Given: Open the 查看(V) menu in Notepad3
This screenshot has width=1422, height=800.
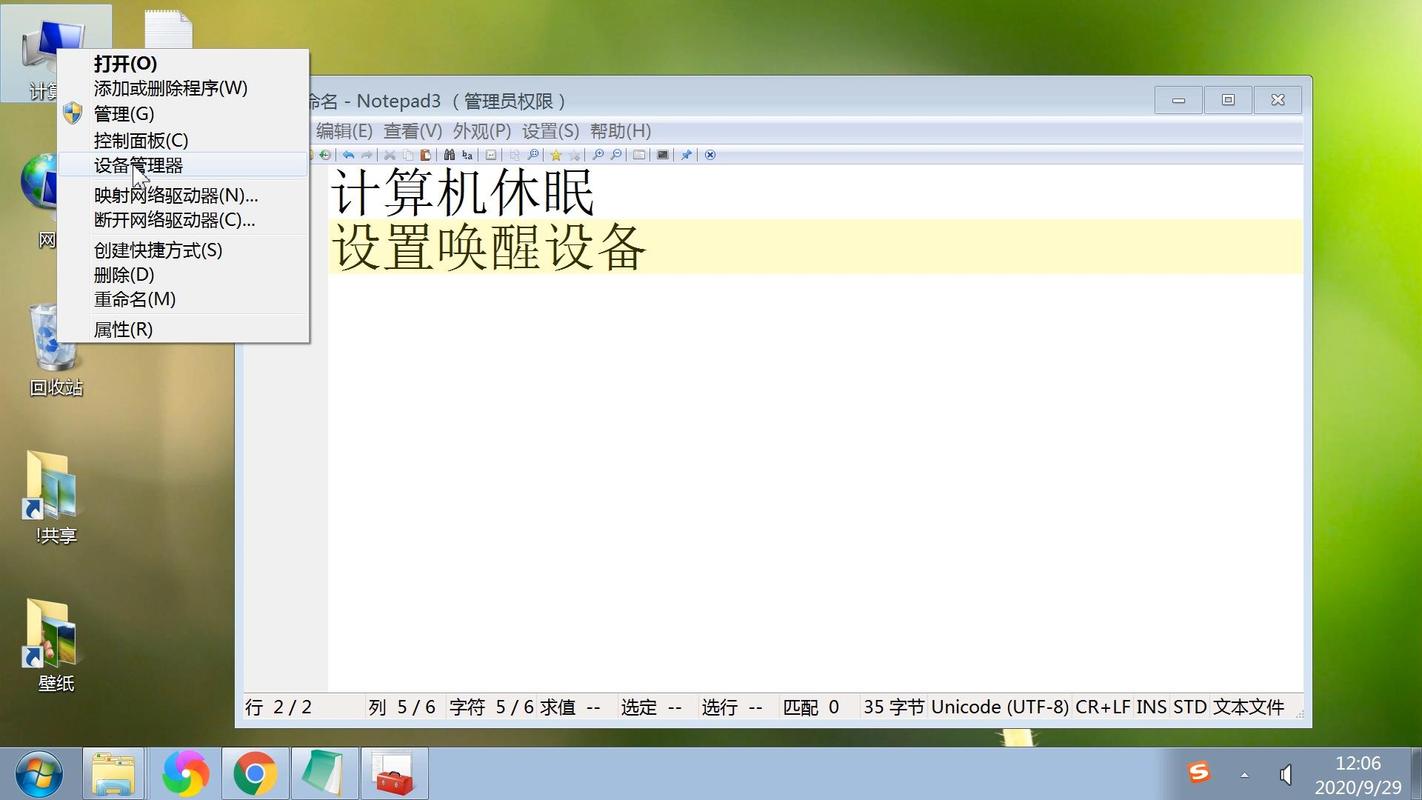Looking at the screenshot, I should 412,130.
